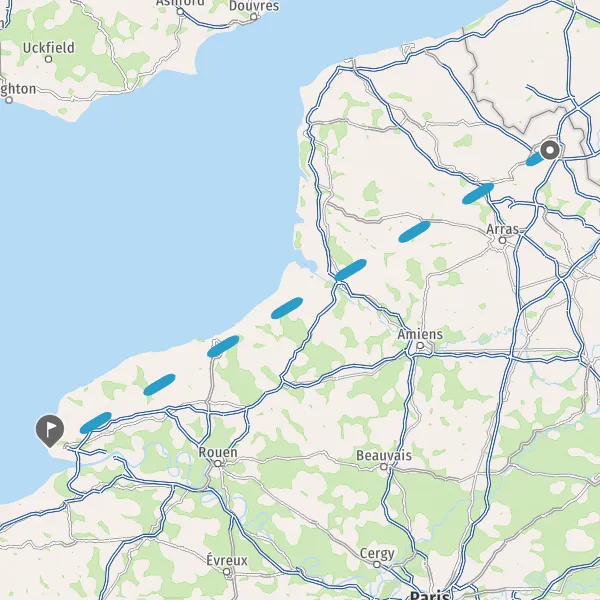Select the Douvres town label
Image resolution: width=600 pixels, height=600 pixels.
click(254, 6)
